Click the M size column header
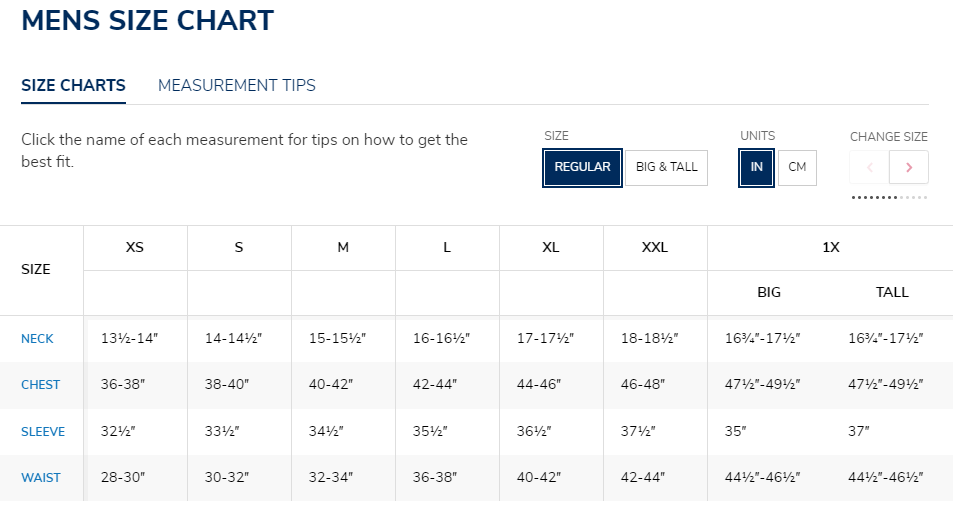 [343, 247]
